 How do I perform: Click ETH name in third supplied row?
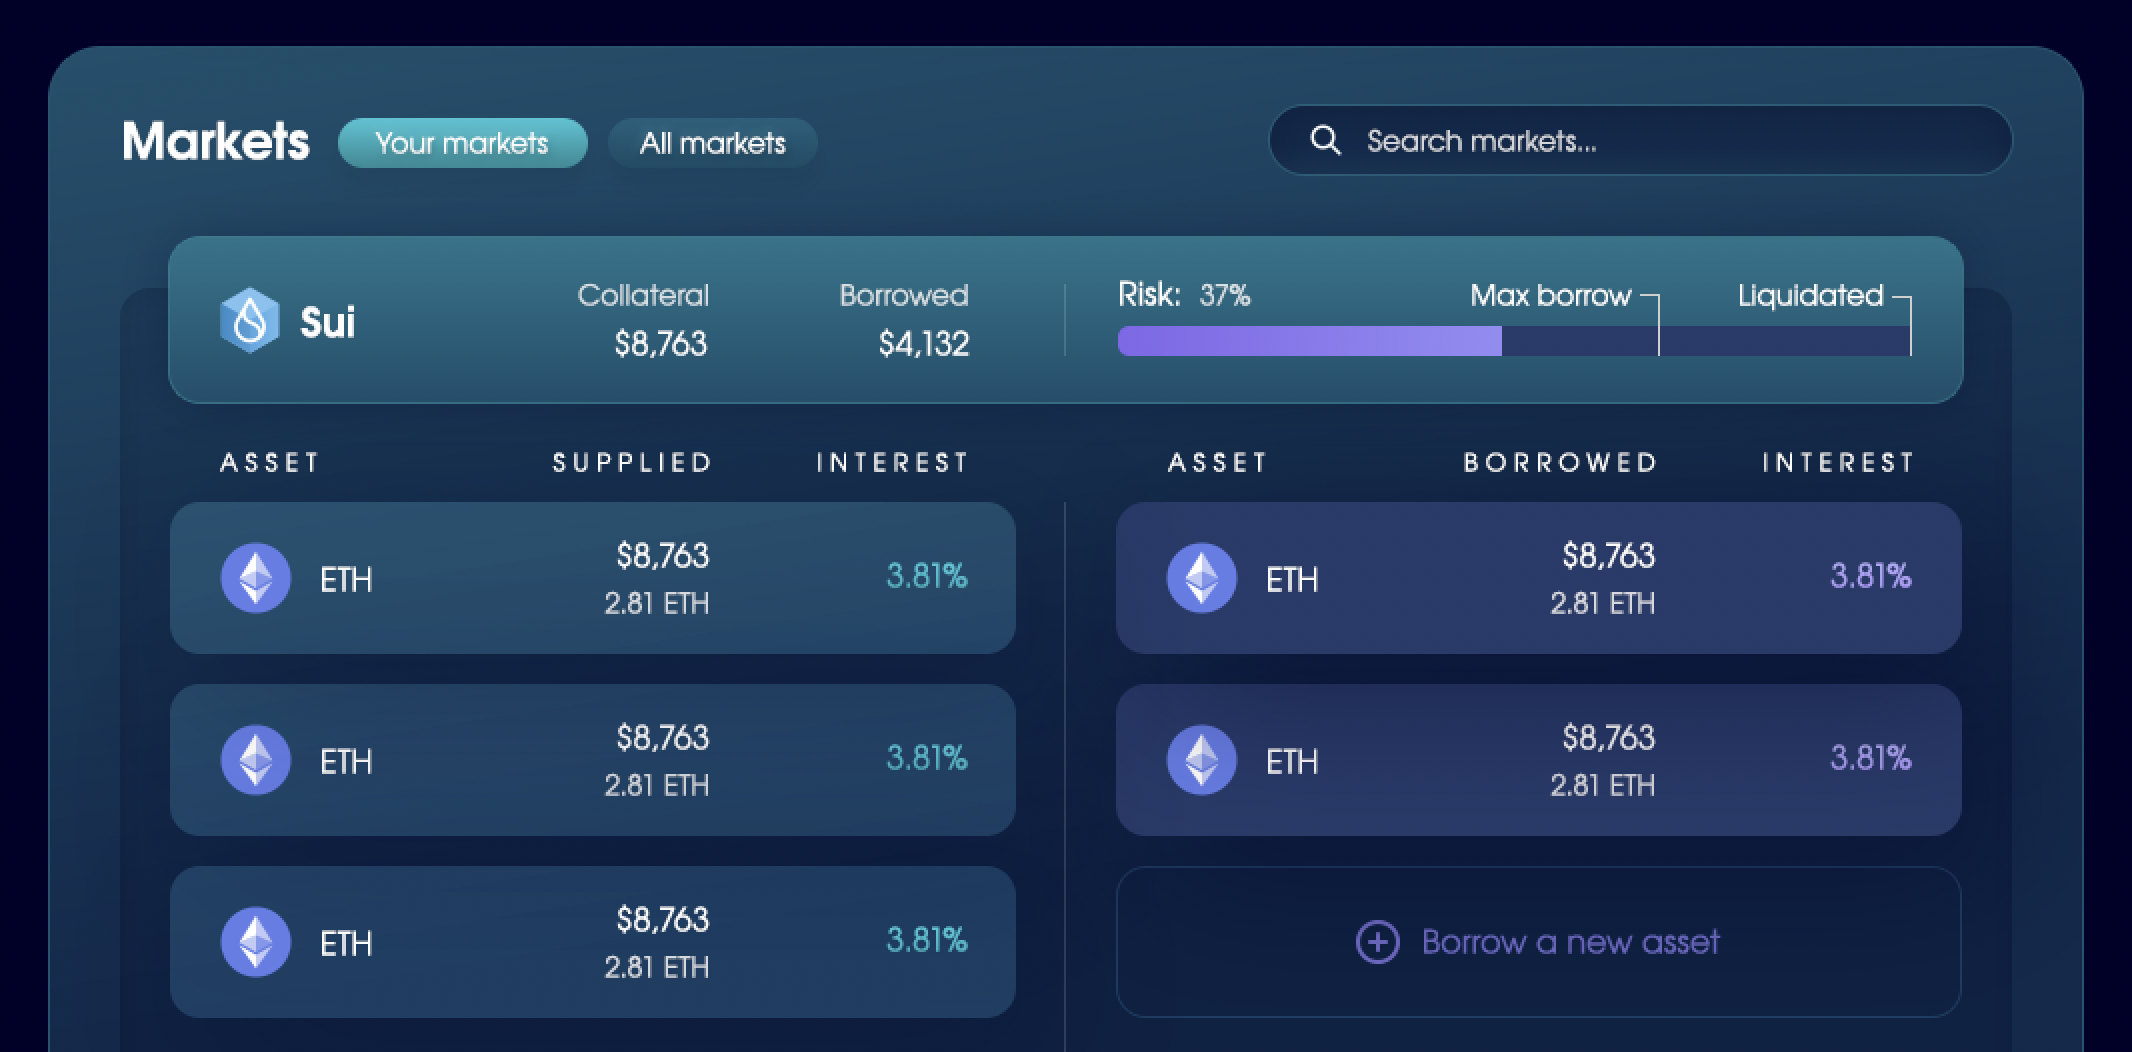point(346,943)
